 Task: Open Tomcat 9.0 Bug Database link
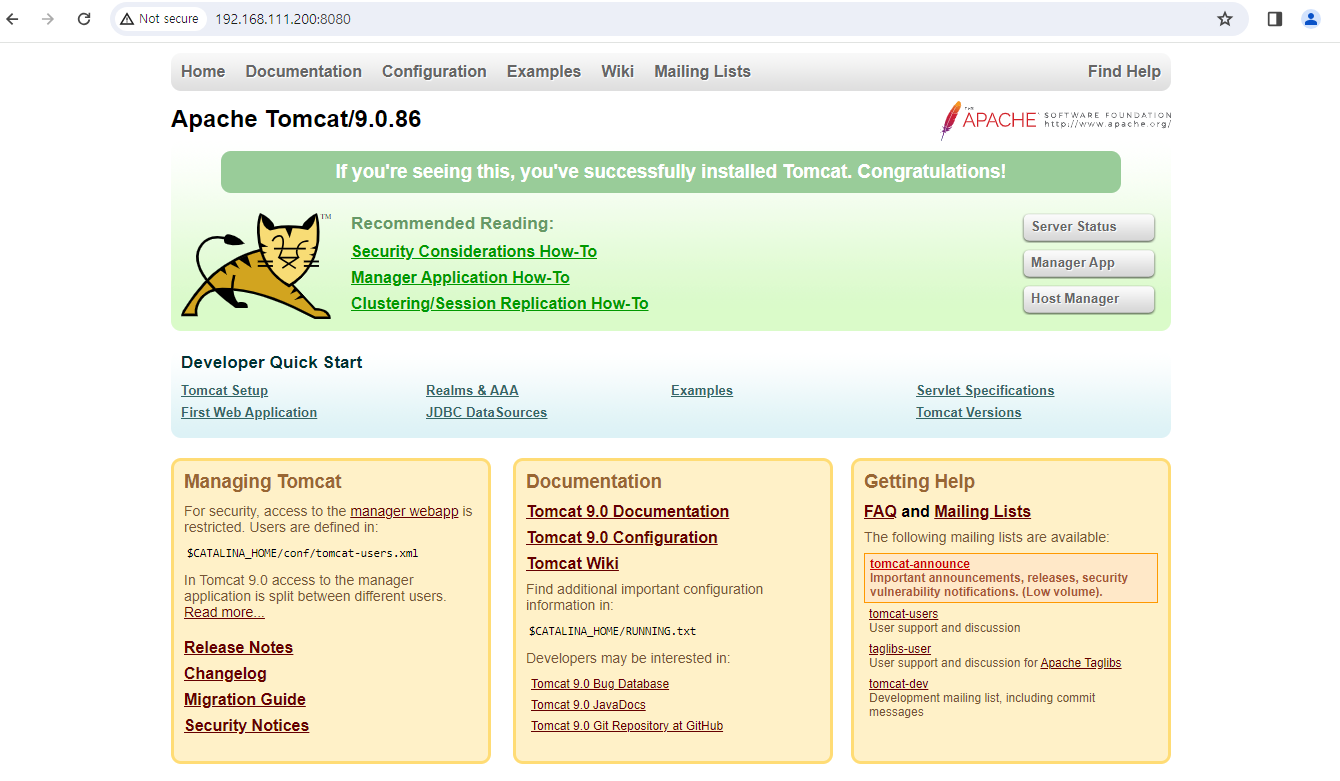pyautogui.click(x=600, y=684)
